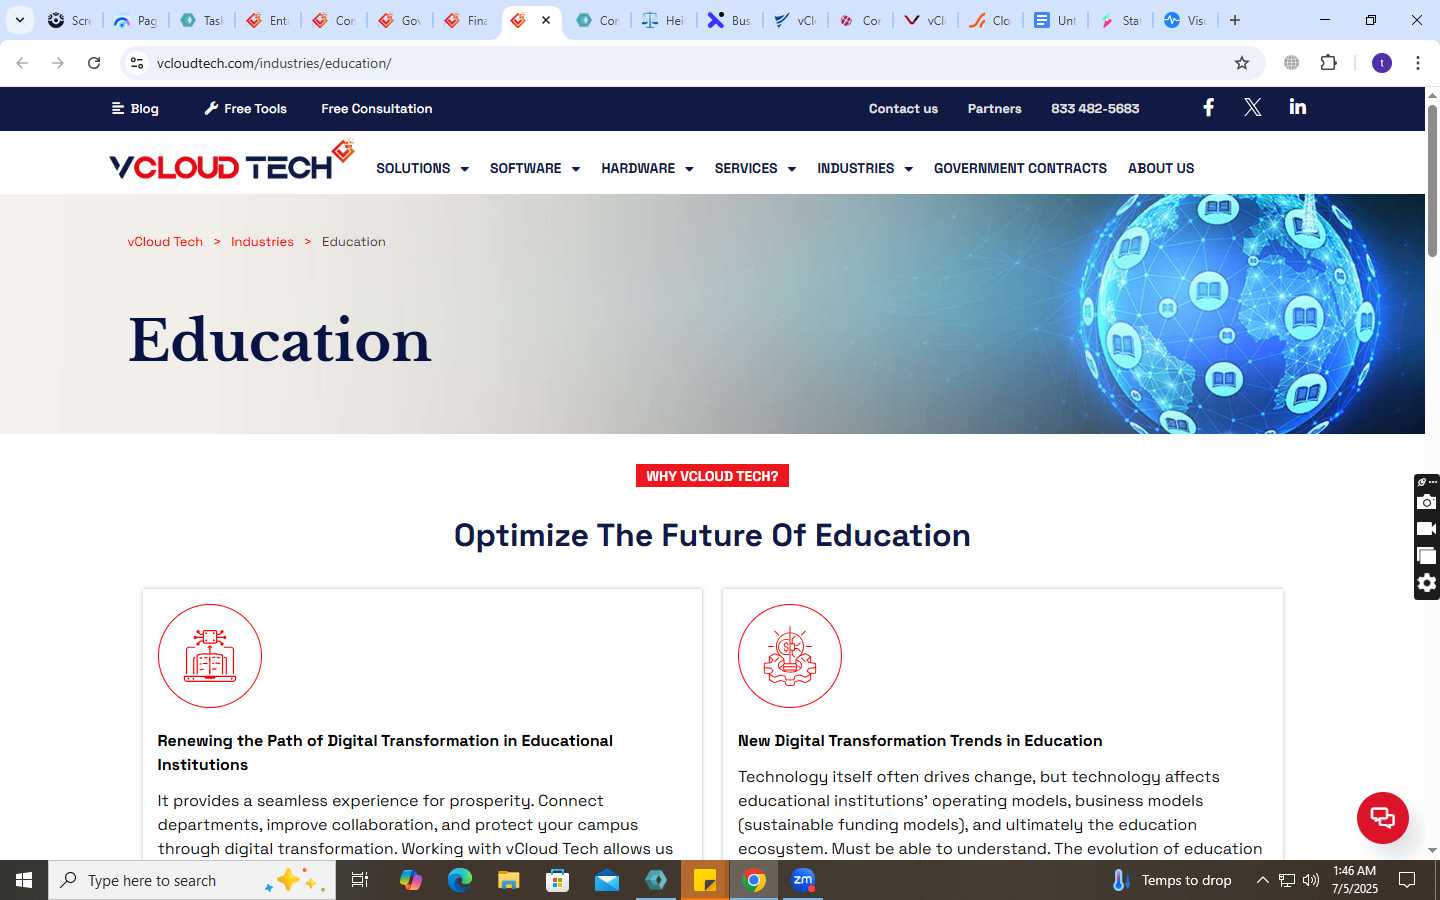Click the WHY VCLOUD TECH? red badge

(712, 476)
